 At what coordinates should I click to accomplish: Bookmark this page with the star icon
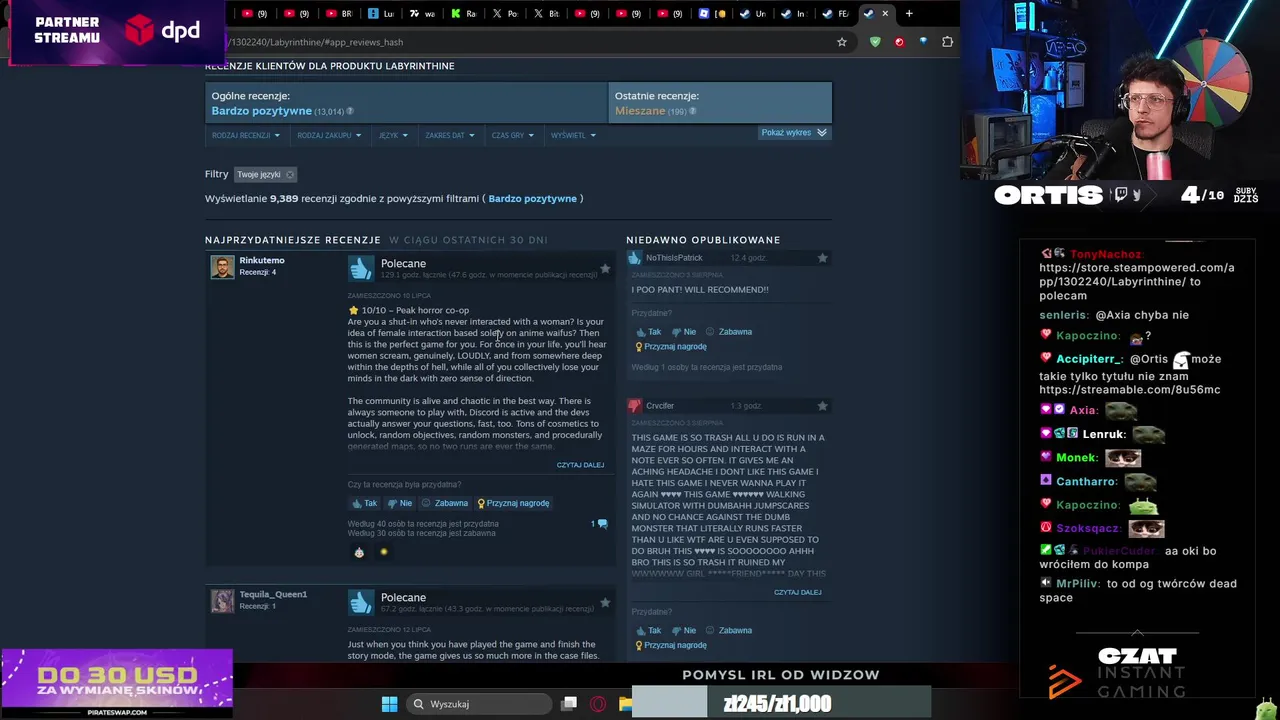842,42
